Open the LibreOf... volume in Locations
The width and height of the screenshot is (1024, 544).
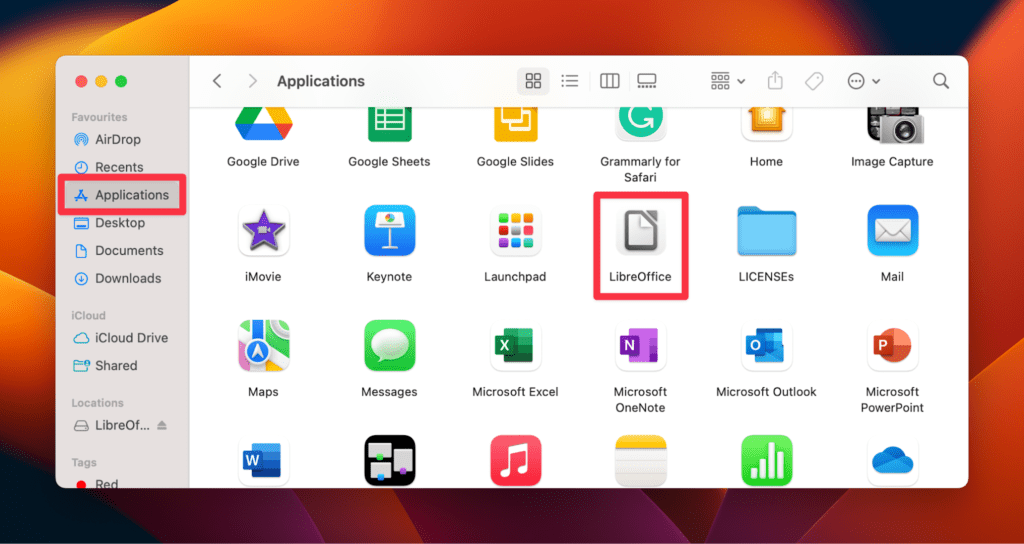click(x=112, y=425)
